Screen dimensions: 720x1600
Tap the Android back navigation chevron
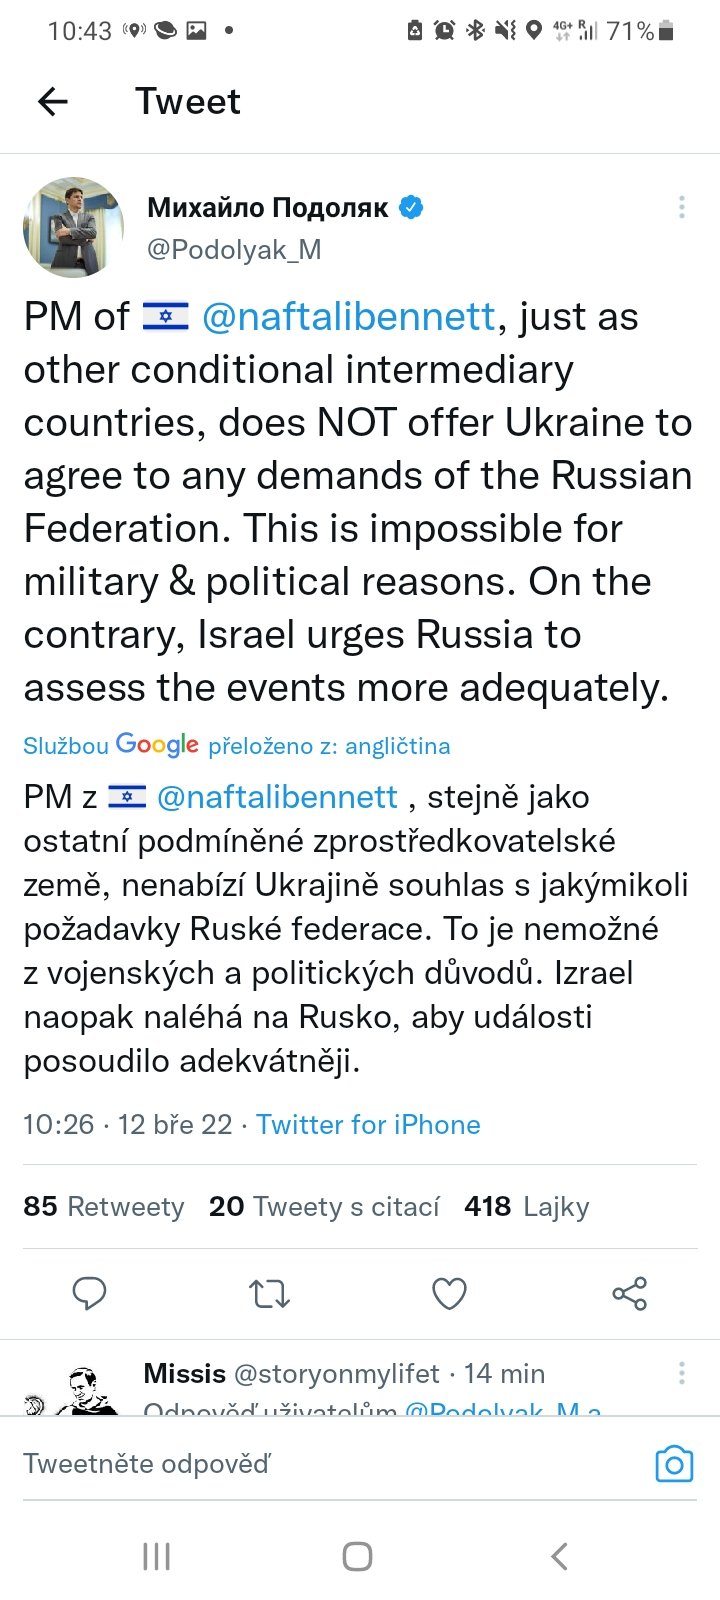560,1556
